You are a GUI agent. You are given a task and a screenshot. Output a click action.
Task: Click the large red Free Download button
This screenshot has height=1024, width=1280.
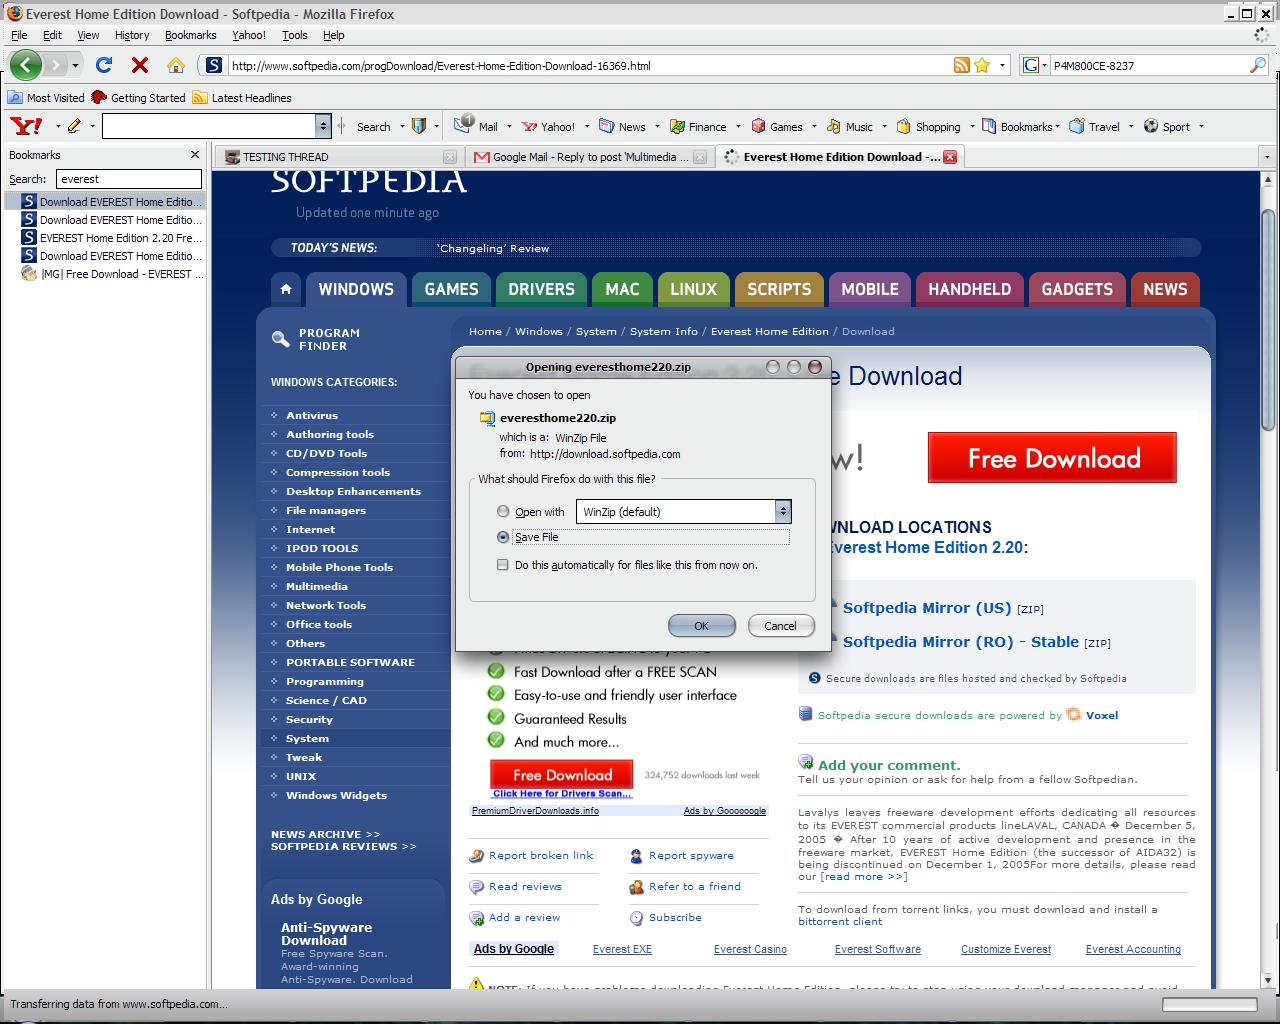[x=1052, y=458]
